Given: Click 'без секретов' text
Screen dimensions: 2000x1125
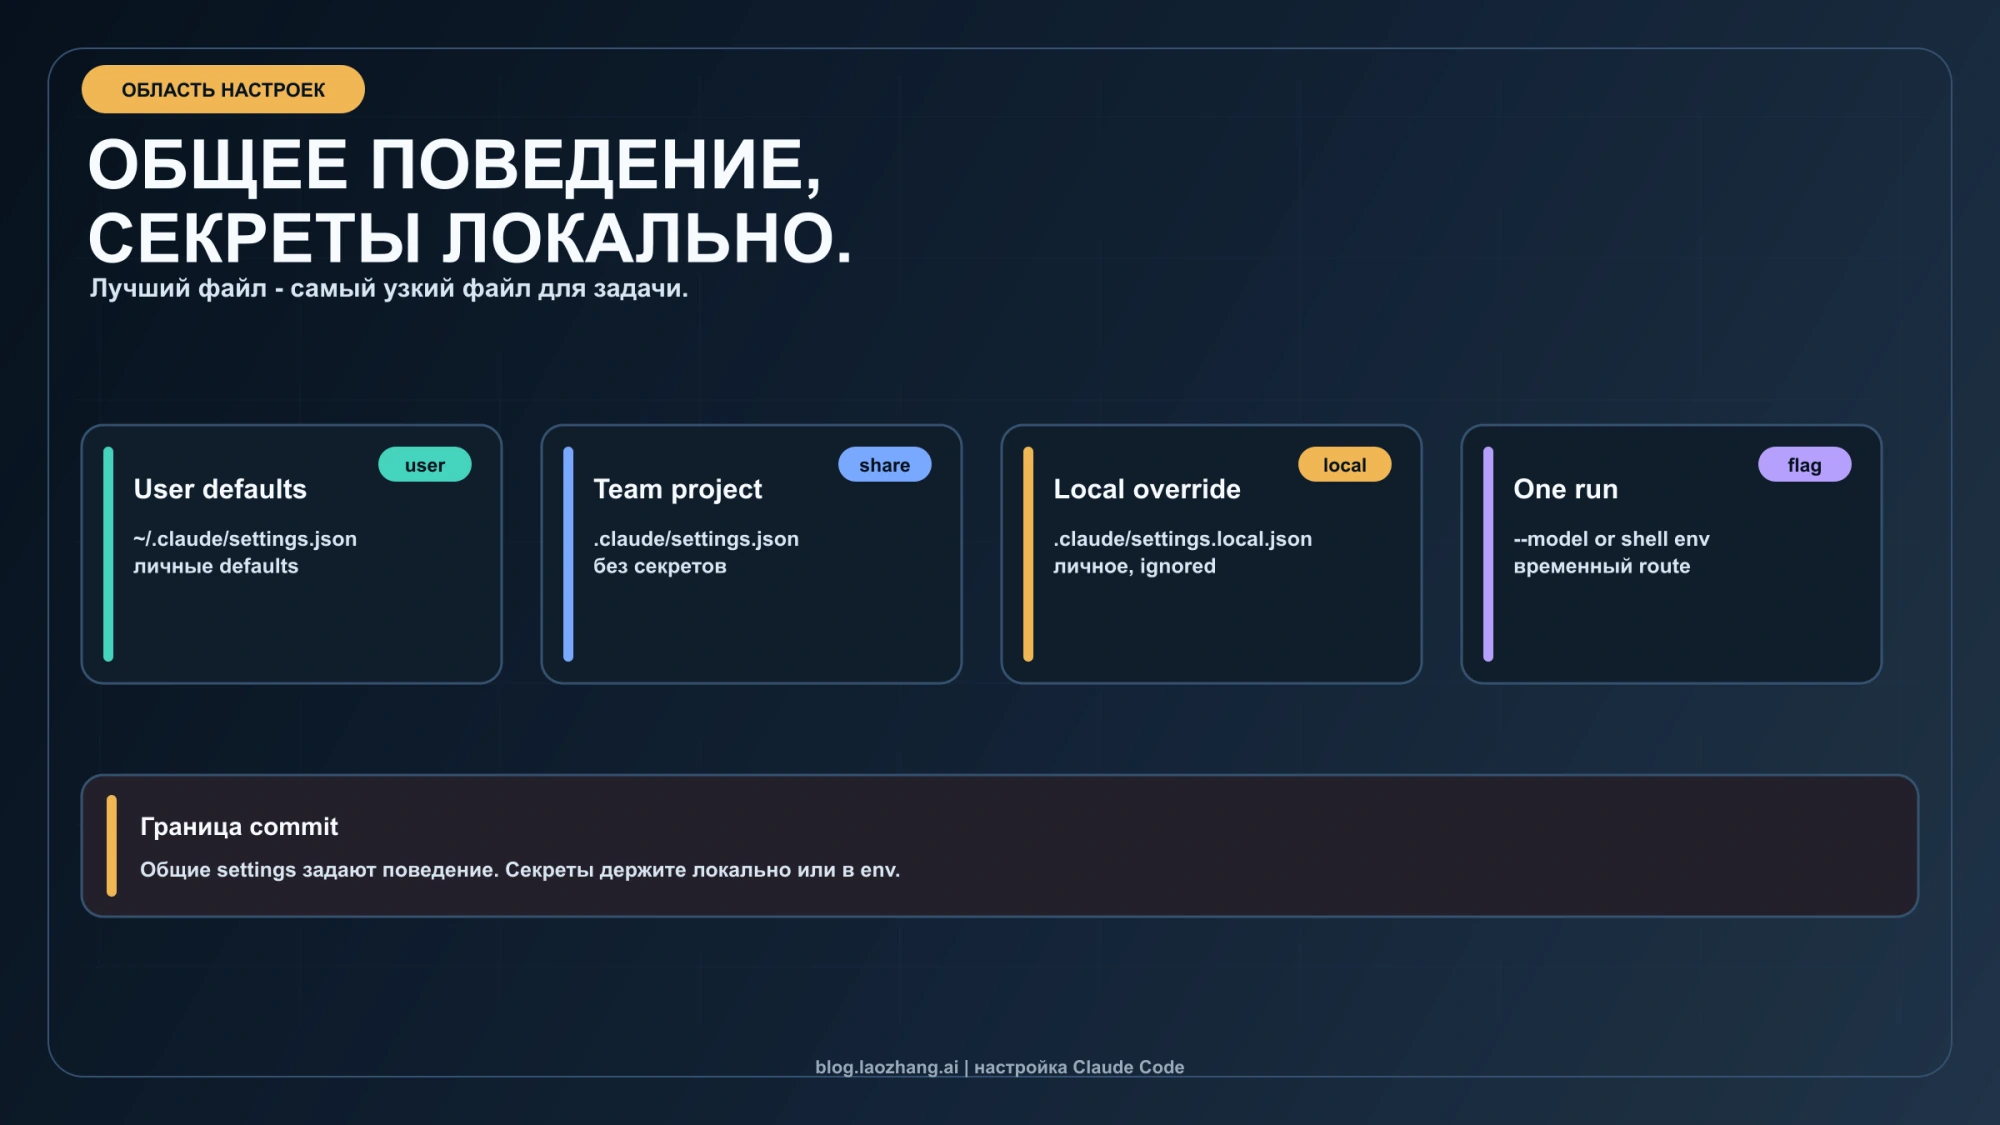Looking at the screenshot, I should pos(660,566).
